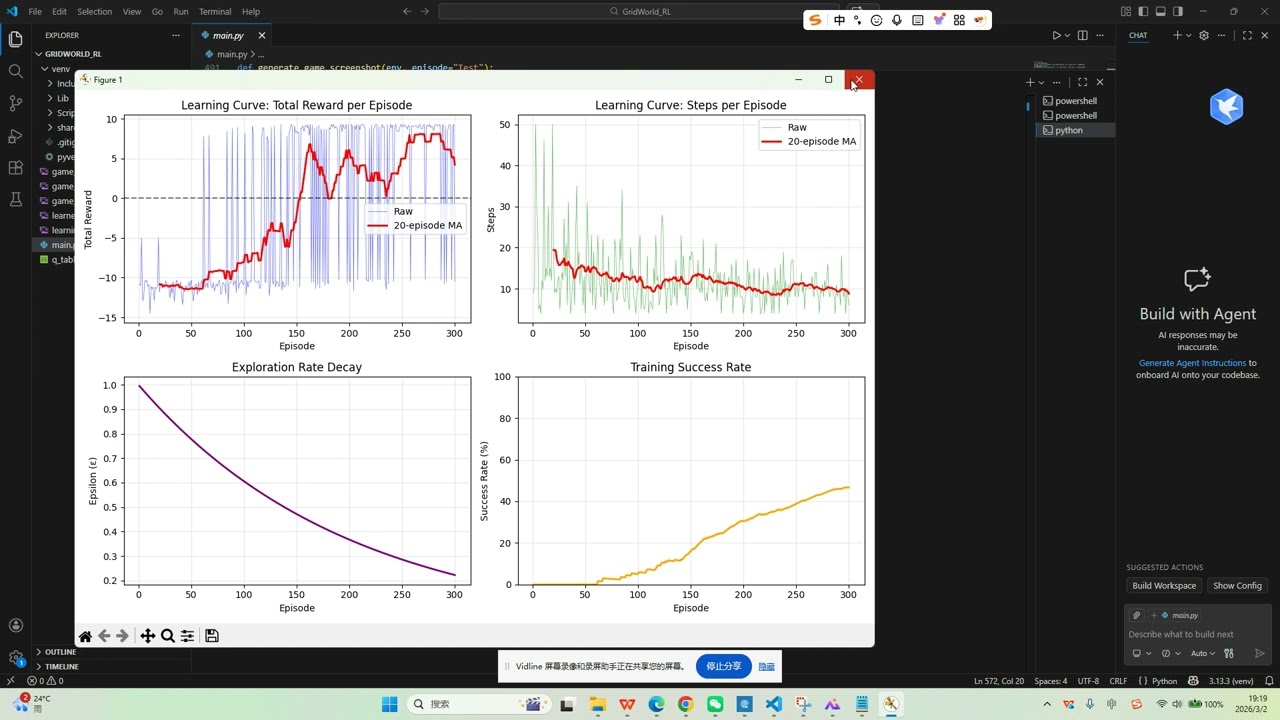Maximize the terminal panel size
Image resolution: width=1280 pixels, height=720 pixels.
point(1082,82)
